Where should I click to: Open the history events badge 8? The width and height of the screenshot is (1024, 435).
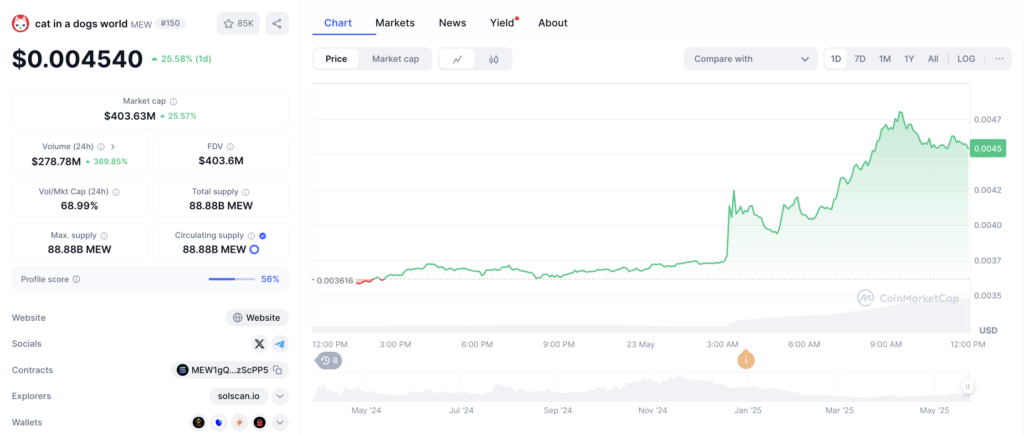click(329, 360)
